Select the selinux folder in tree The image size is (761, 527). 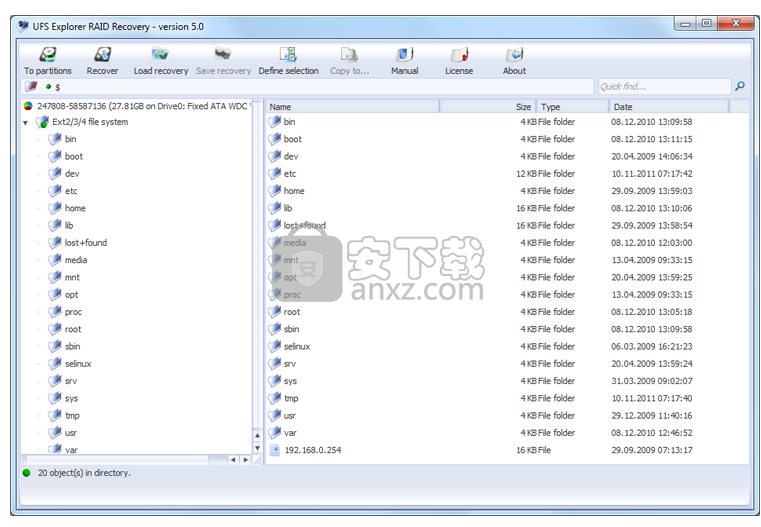[x=78, y=363]
